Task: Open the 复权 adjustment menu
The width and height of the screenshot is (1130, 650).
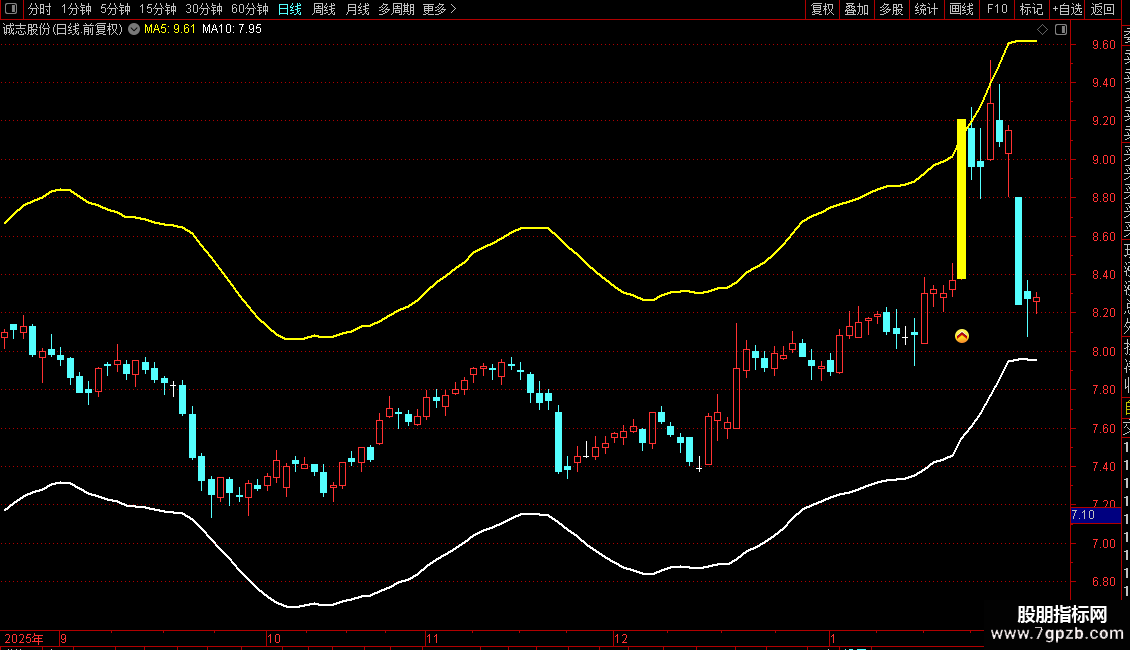Action: (822, 9)
